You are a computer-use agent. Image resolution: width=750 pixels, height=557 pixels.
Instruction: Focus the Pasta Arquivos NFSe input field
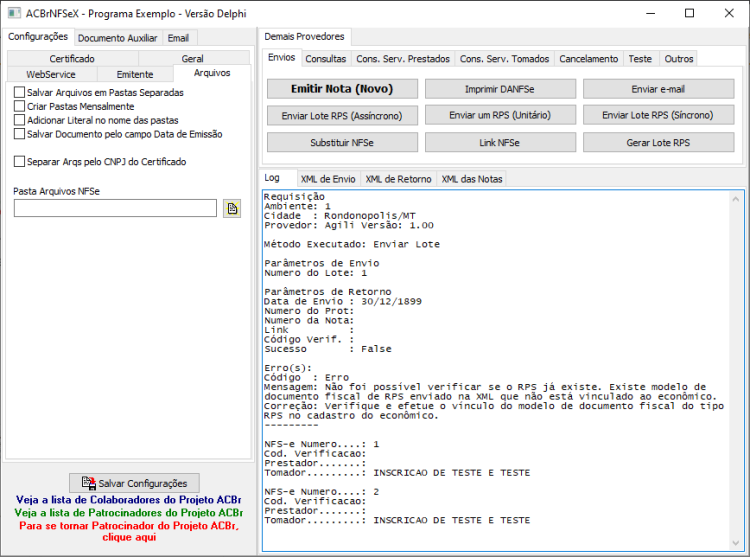coord(115,208)
